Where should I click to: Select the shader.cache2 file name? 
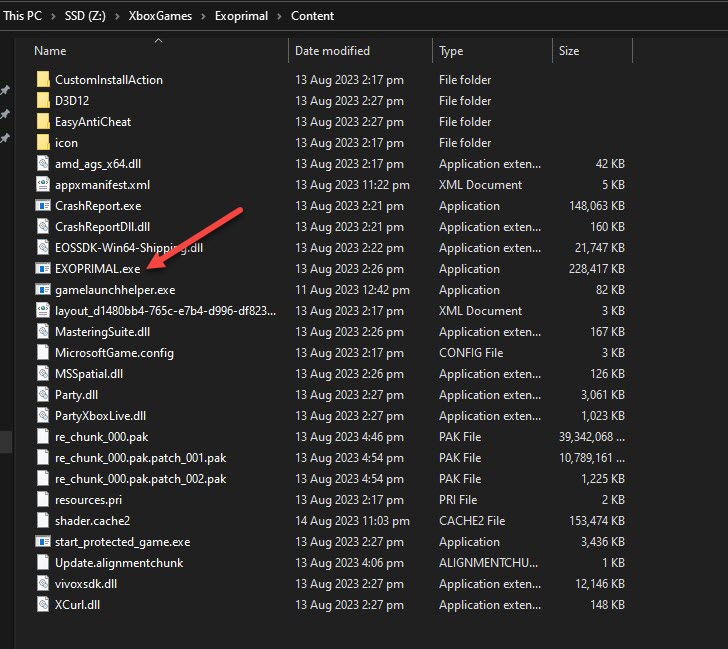pyautogui.click(x=92, y=521)
